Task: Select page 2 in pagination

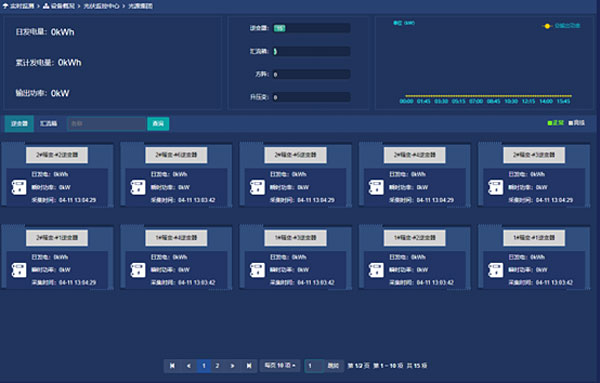Action: tap(217, 366)
